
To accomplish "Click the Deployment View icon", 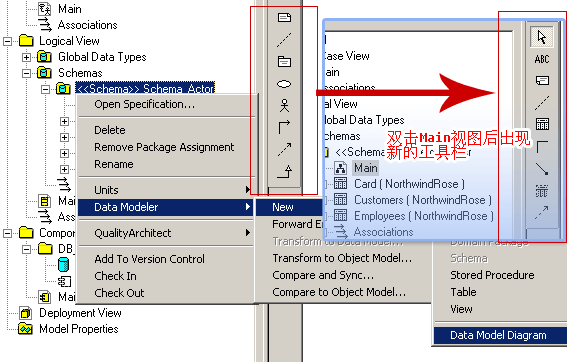I will [26, 313].
